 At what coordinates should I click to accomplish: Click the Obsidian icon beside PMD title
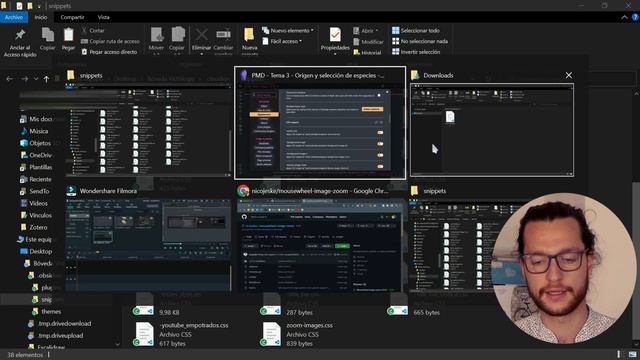(244, 75)
